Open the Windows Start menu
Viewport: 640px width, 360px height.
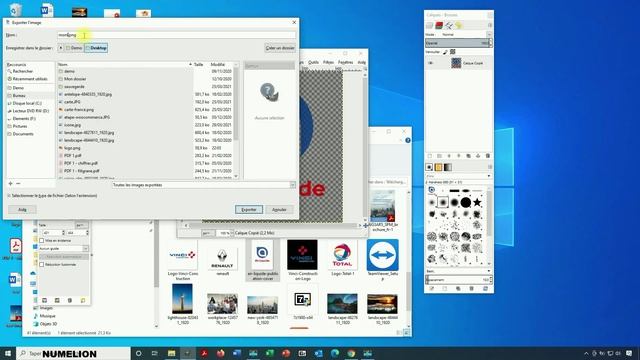8,353
